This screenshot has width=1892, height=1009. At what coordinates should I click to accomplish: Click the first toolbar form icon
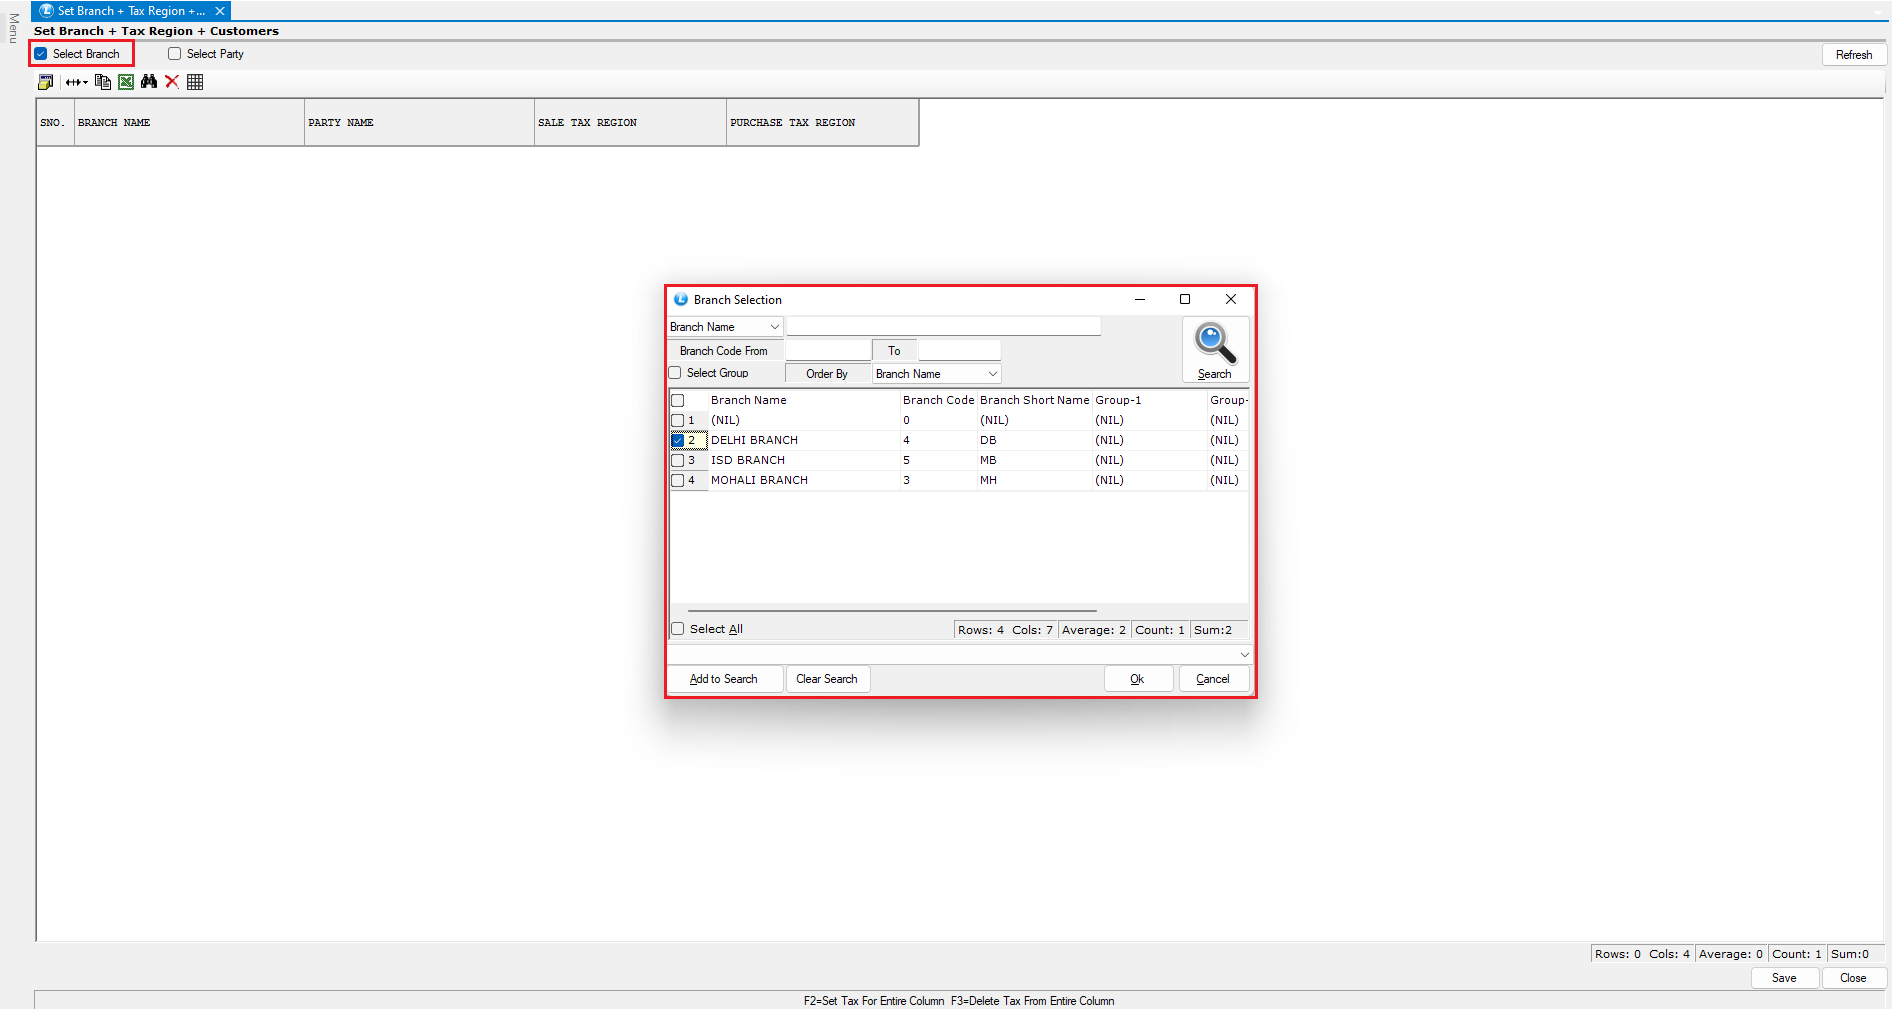point(46,82)
